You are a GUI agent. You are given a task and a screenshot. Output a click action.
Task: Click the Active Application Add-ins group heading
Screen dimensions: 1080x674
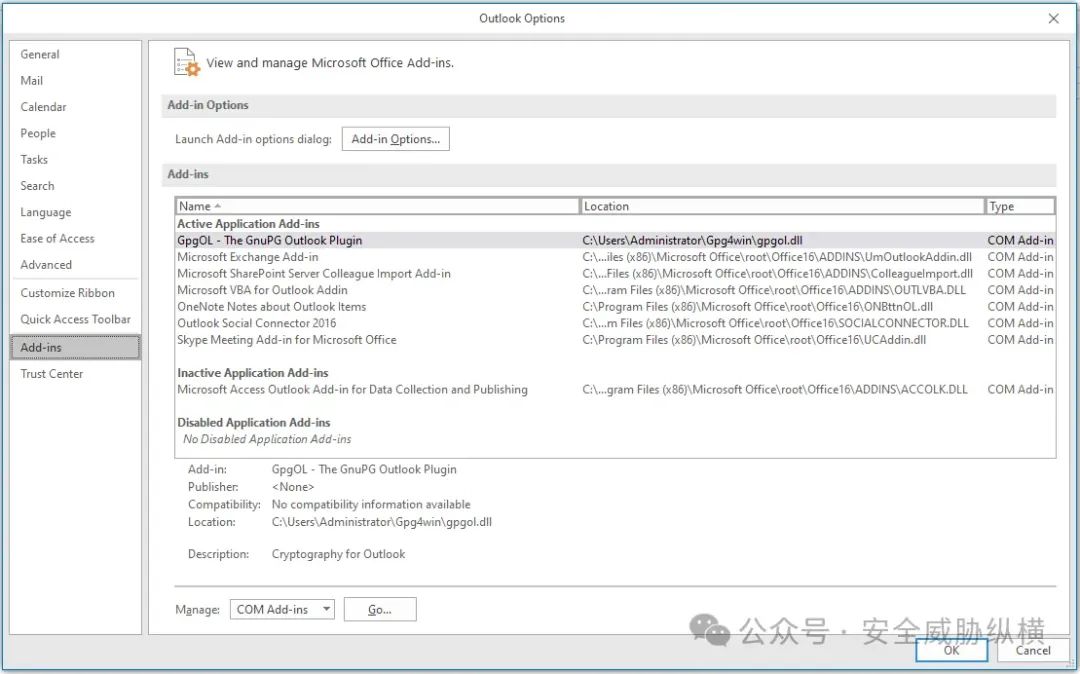point(248,224)
